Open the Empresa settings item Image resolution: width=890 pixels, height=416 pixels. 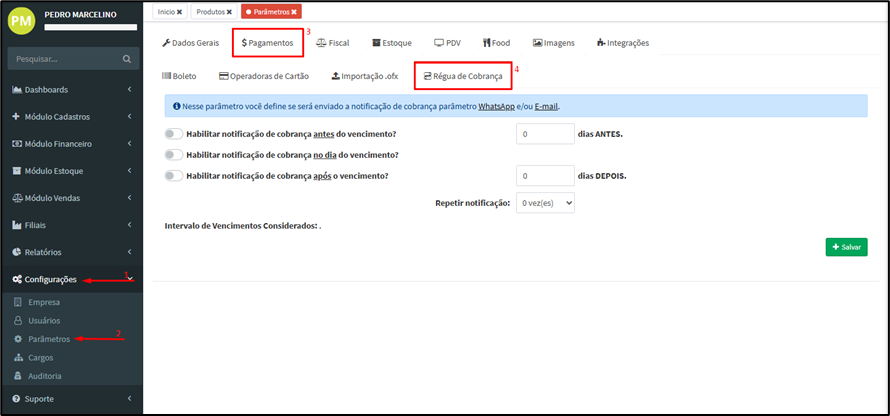point(44,302)
